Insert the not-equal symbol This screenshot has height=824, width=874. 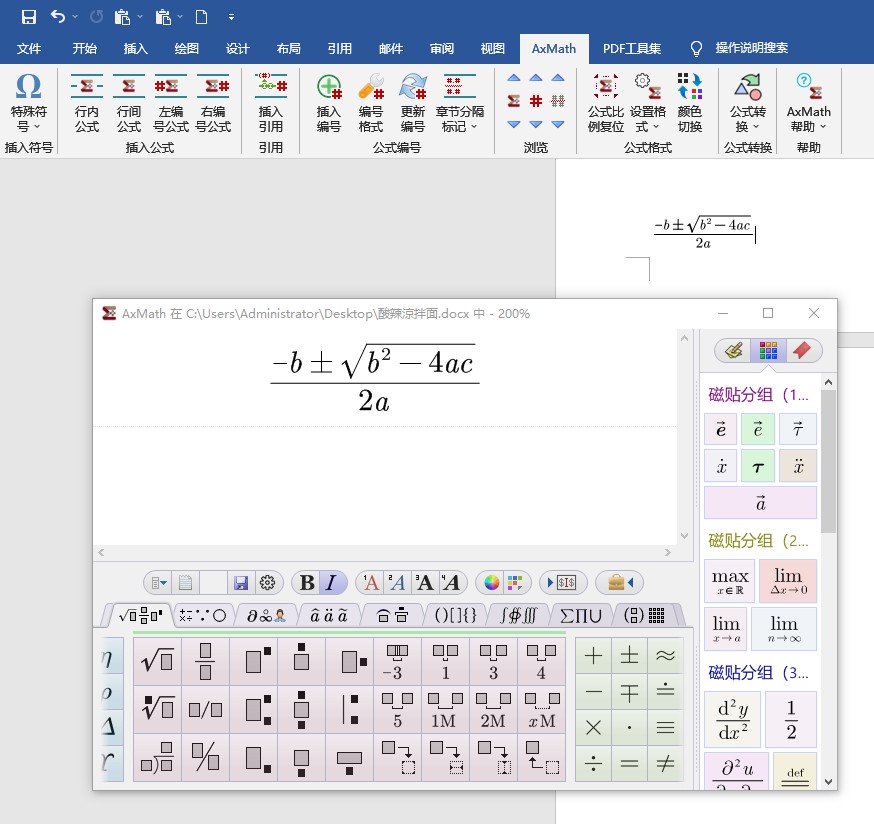pos(666,763)
